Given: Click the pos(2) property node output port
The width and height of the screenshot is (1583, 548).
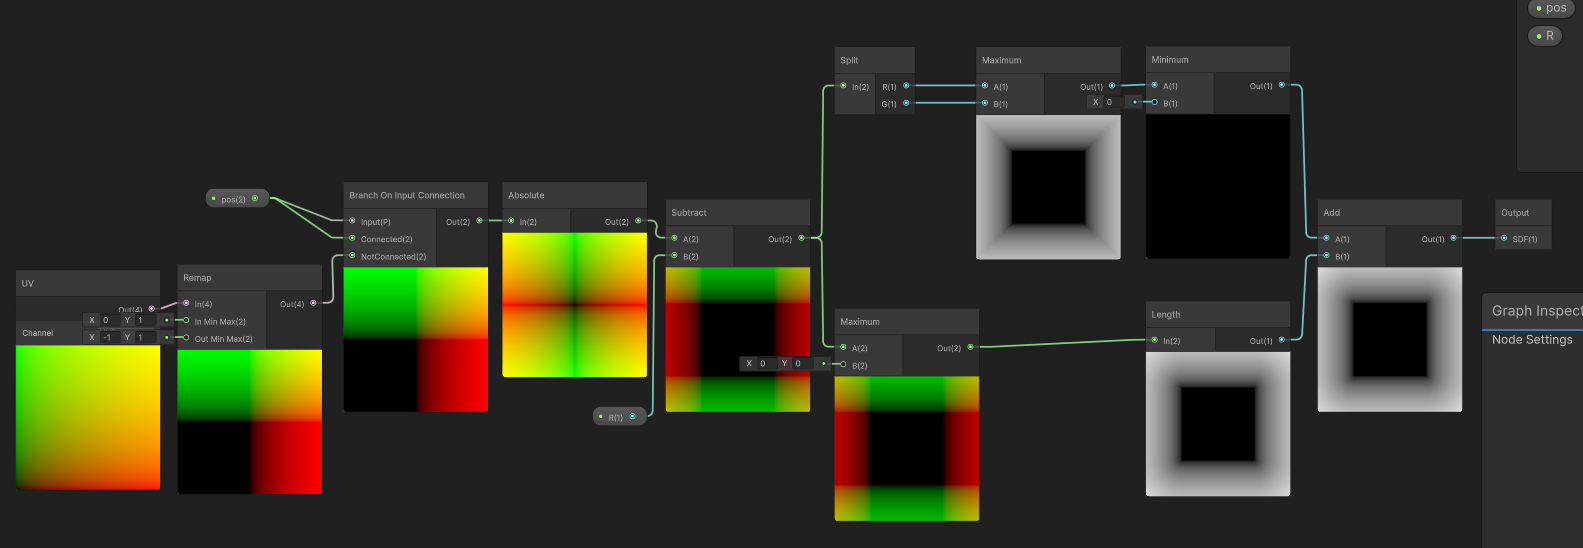Looking at the screenshot, I should click(x=255, y=198).
